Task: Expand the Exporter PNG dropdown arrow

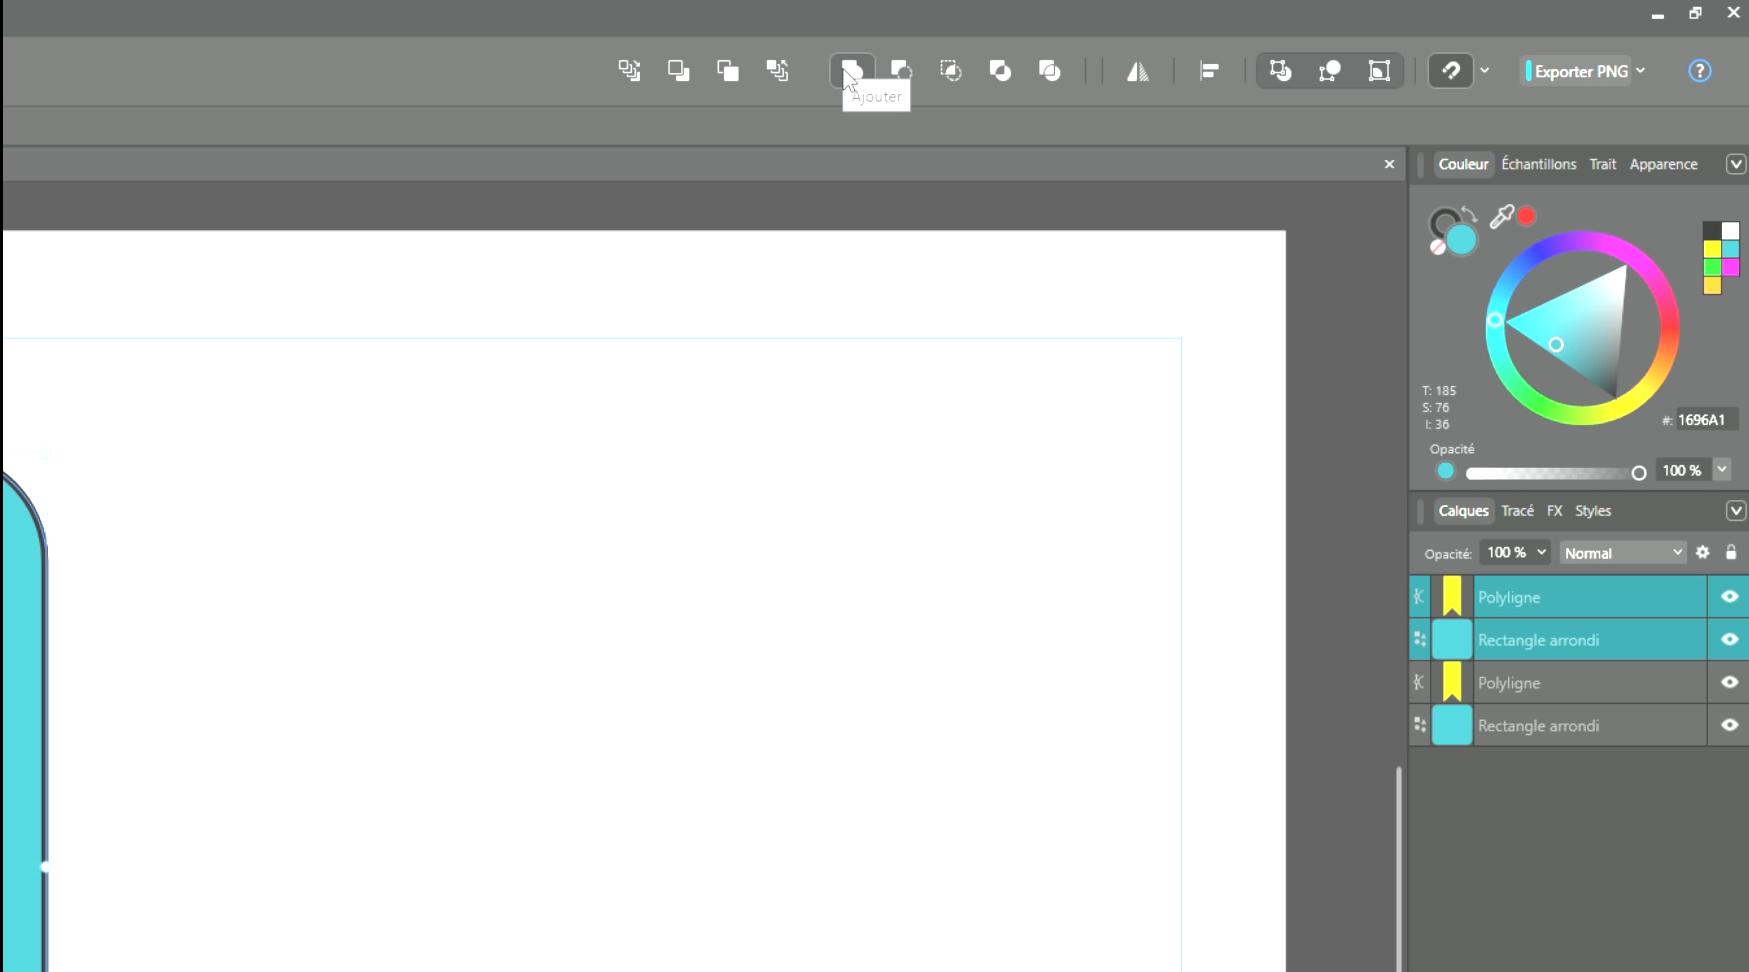Action: pyautogui.click(x=1641, y=71)
